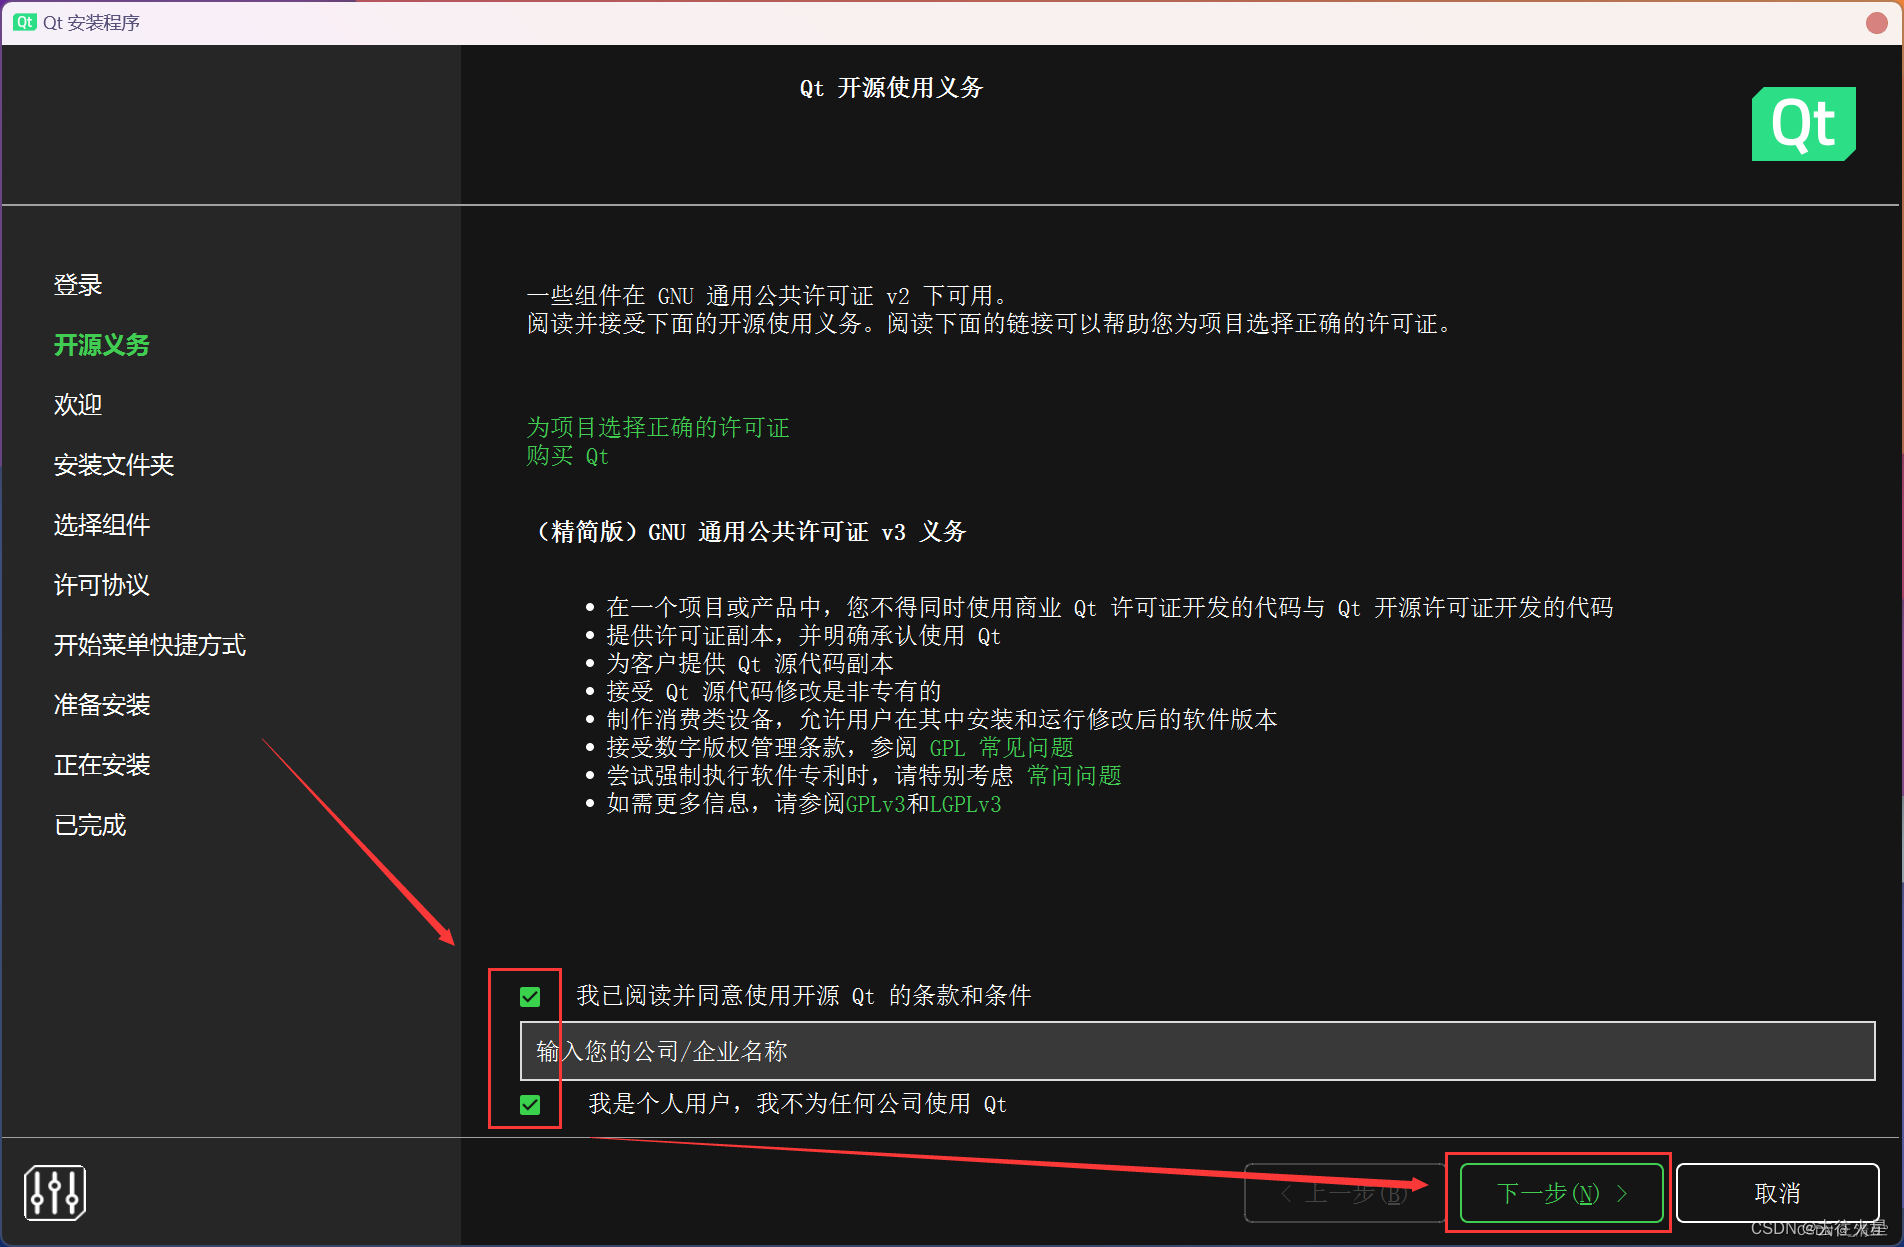The image size is (1904, 1247).
Task: Click the 我是个人用户 checkbox label text
Action: (x=798, y=1104)
